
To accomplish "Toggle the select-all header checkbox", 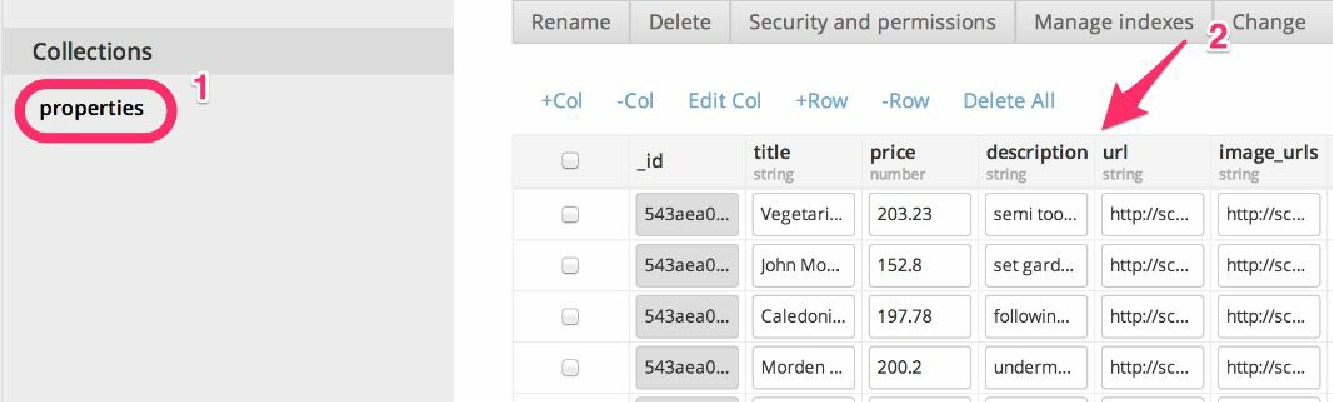I will click(570, 161).
